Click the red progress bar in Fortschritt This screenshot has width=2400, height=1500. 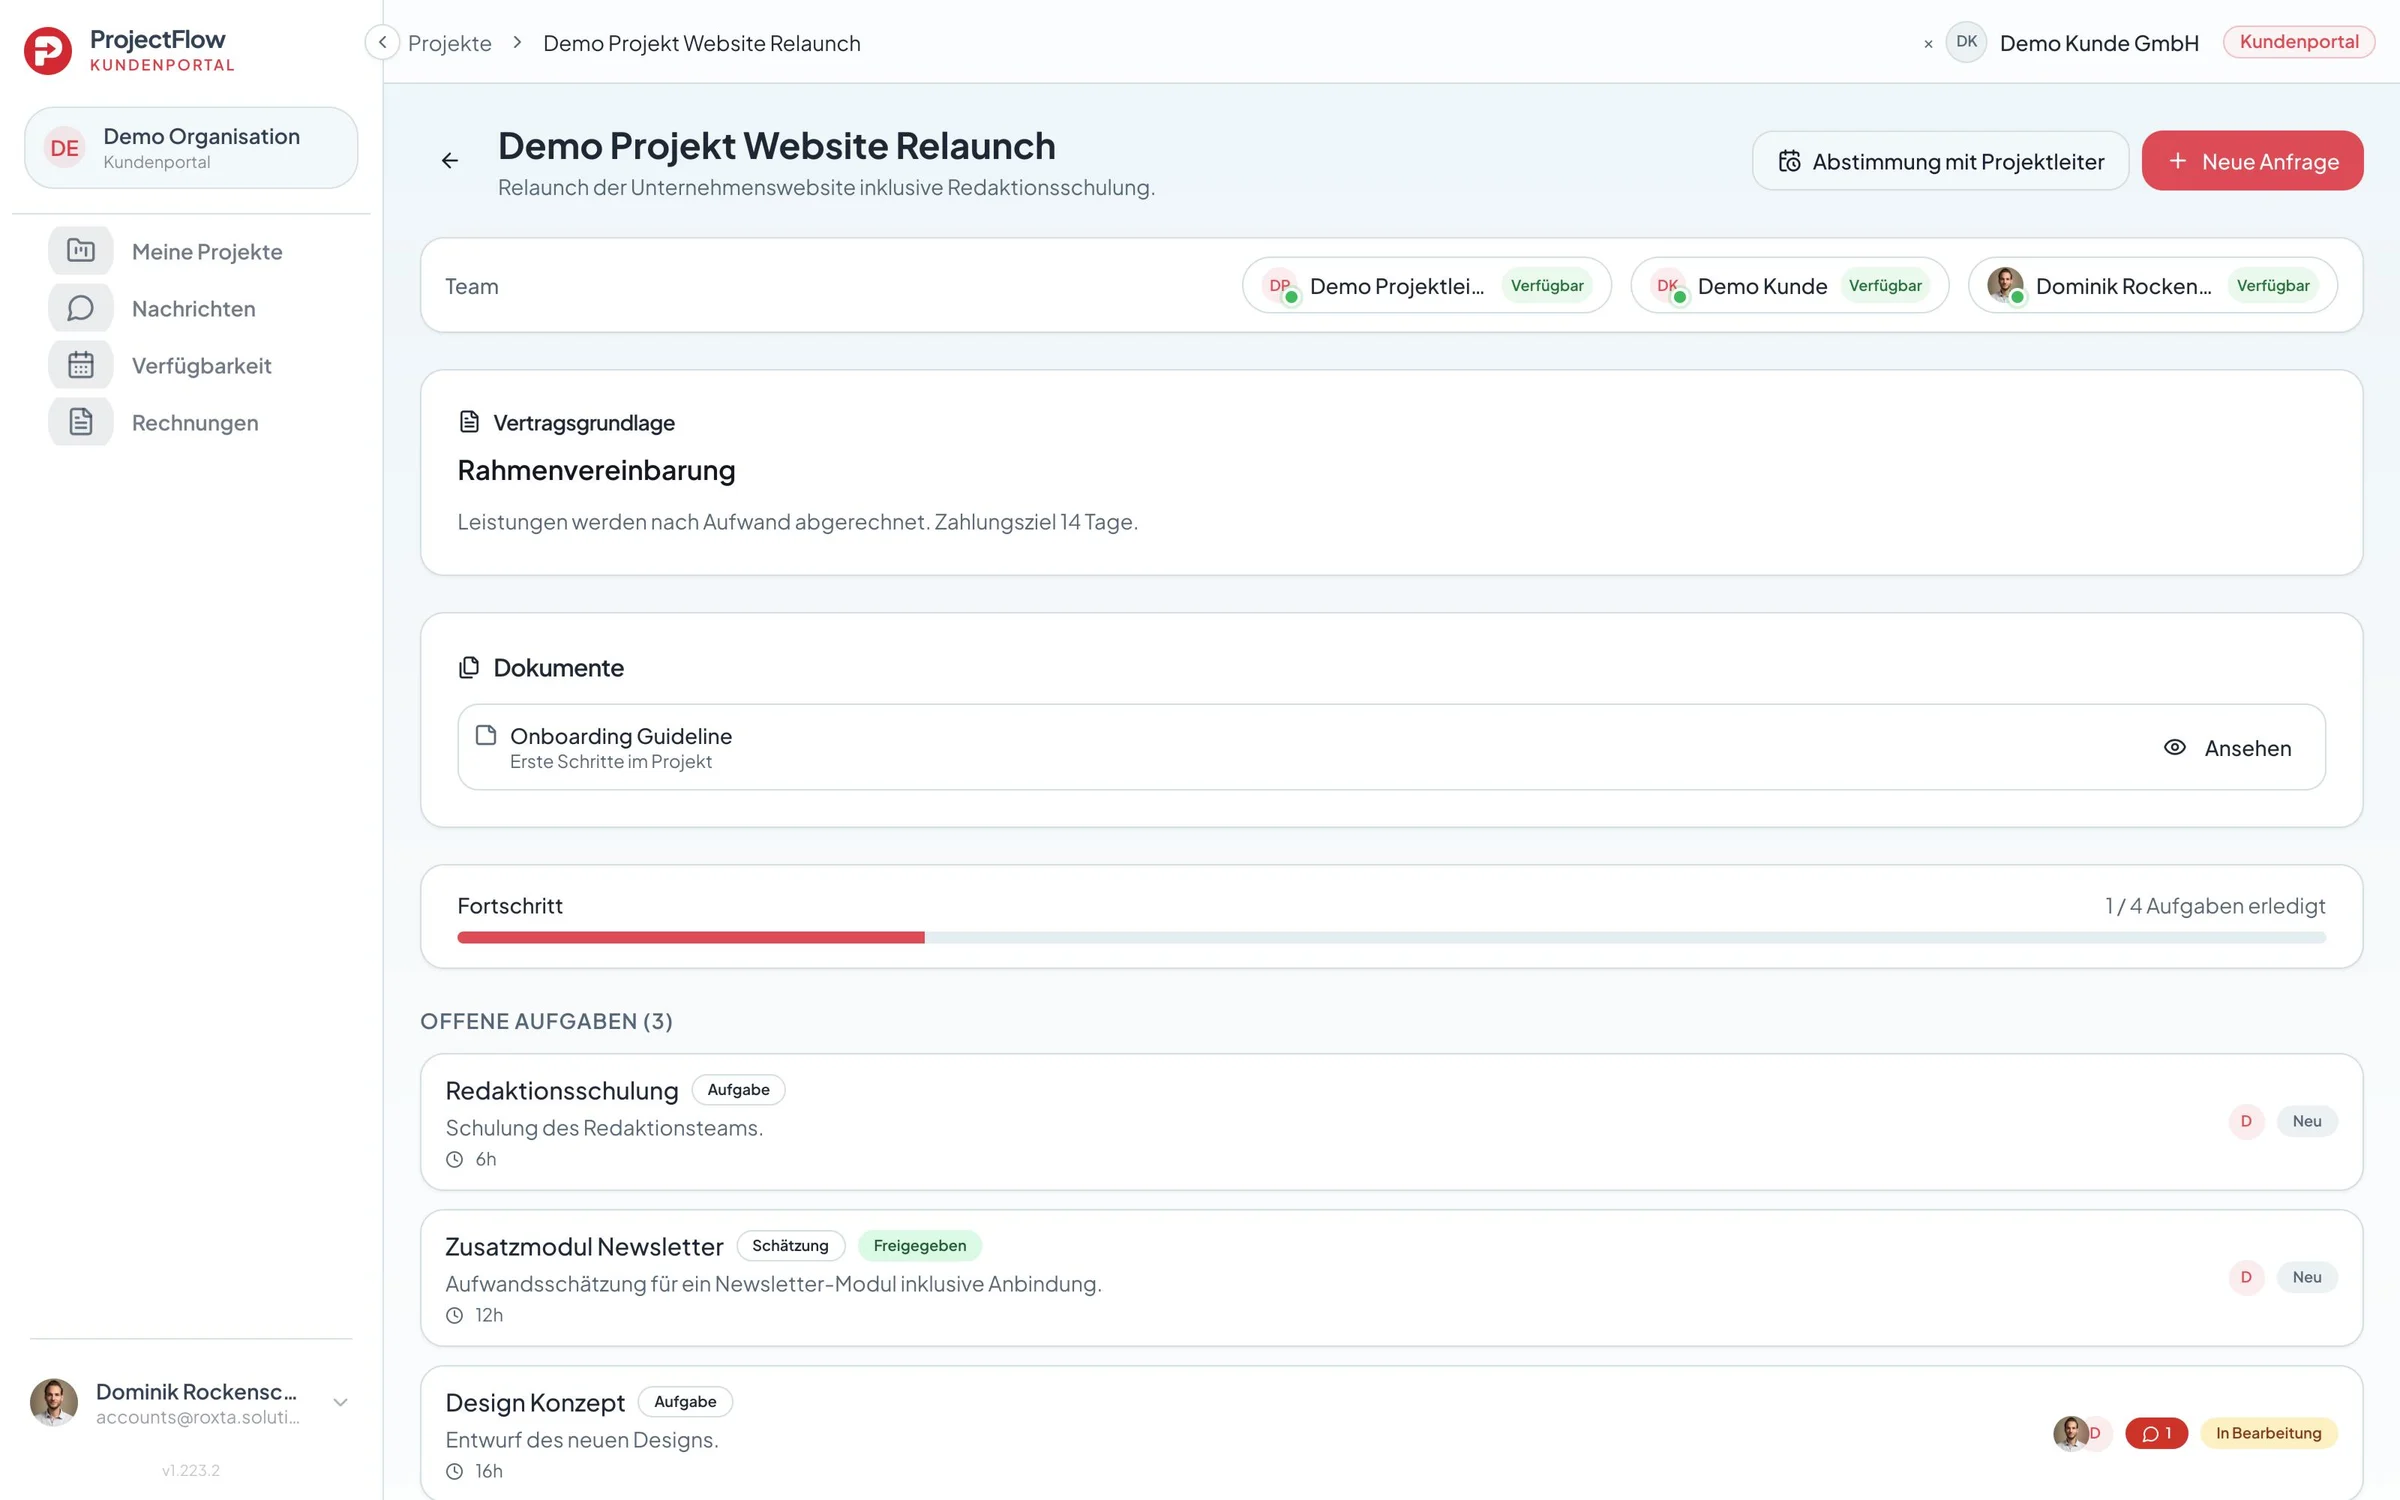coord(691,938)
